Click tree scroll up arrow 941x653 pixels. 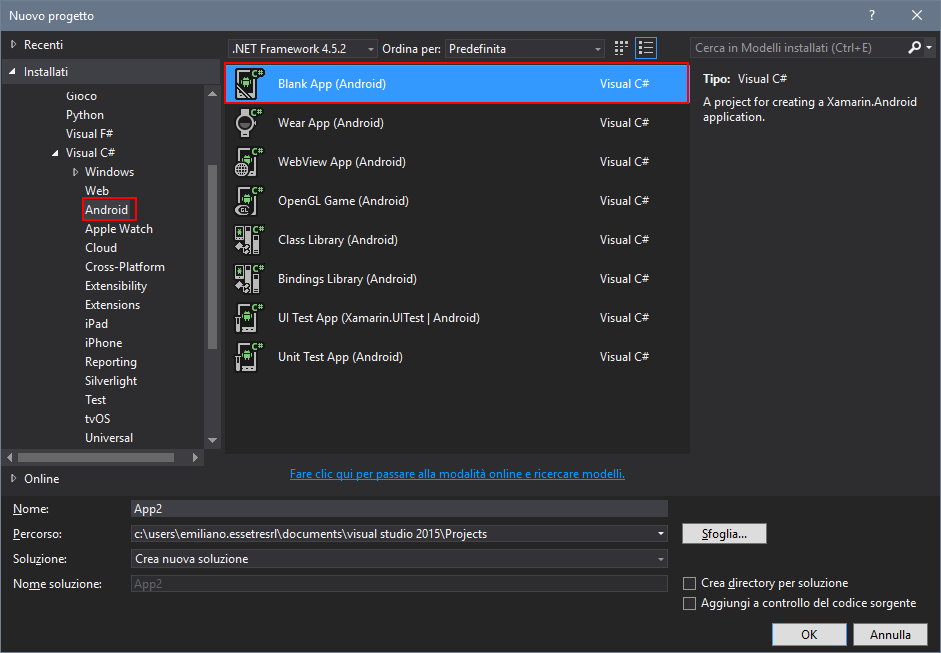(212, 94)
